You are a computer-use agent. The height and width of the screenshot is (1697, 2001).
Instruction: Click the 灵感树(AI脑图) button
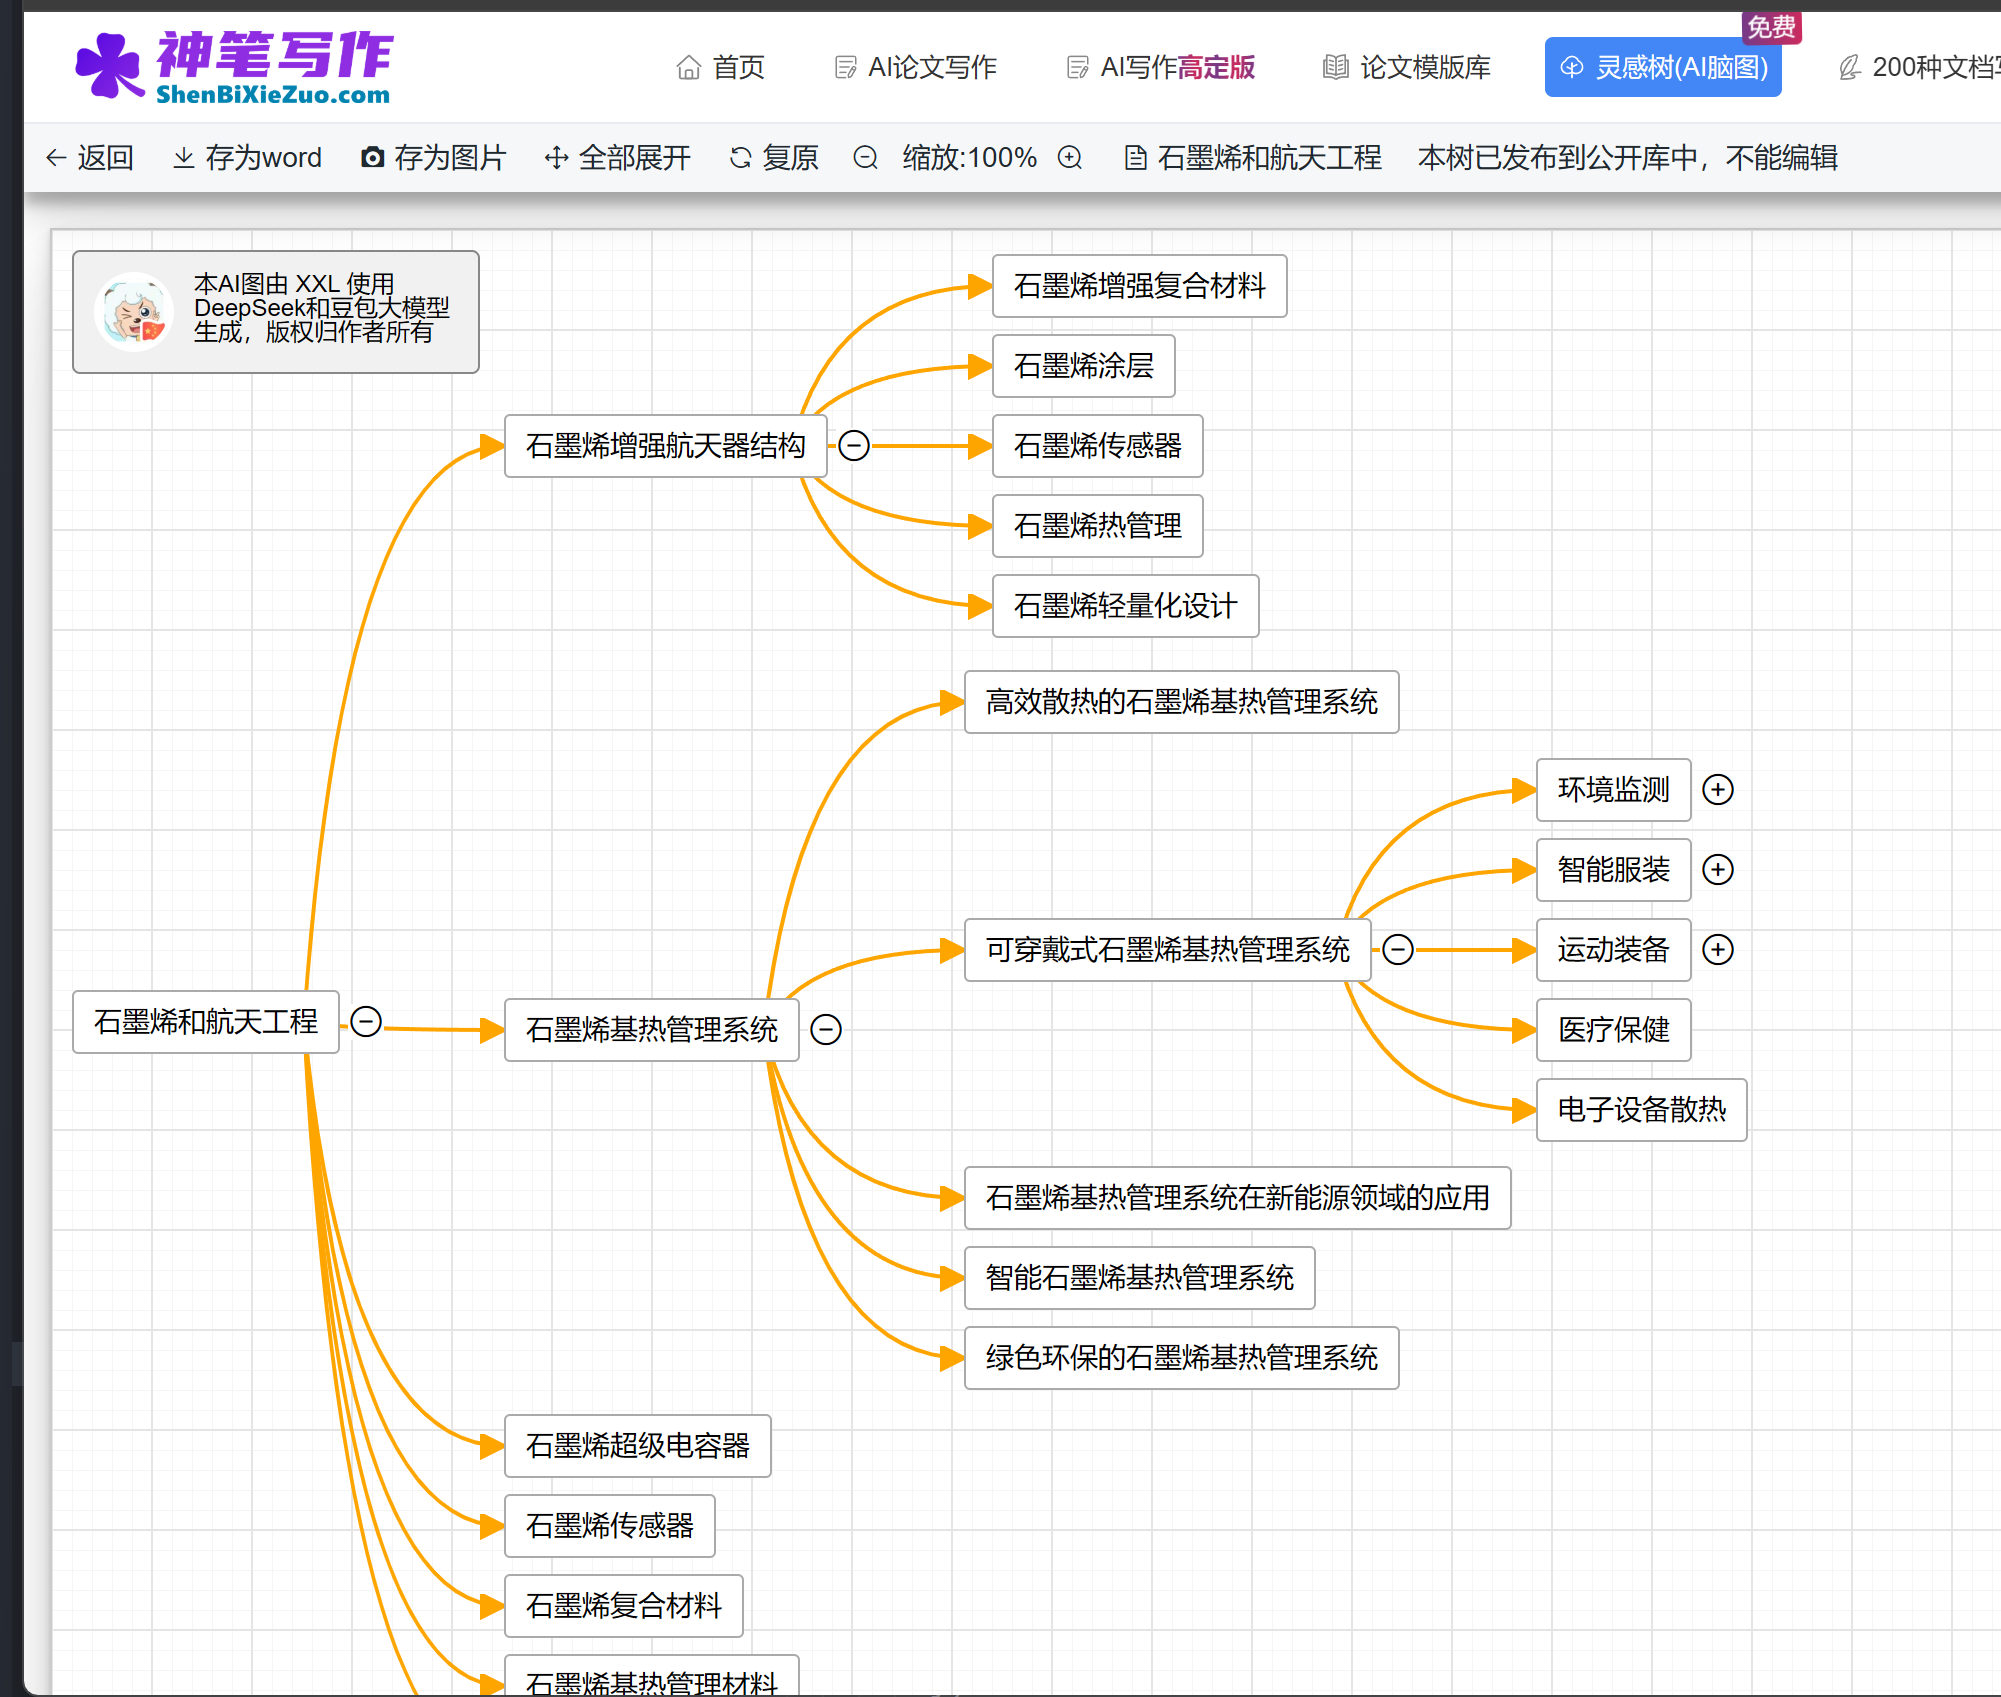coord(1663,68)
